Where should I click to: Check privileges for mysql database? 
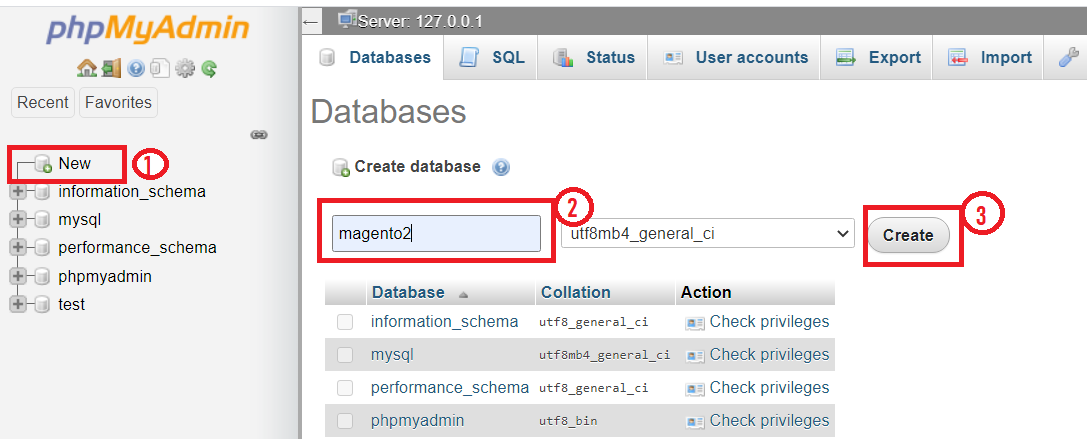(770, 355)
